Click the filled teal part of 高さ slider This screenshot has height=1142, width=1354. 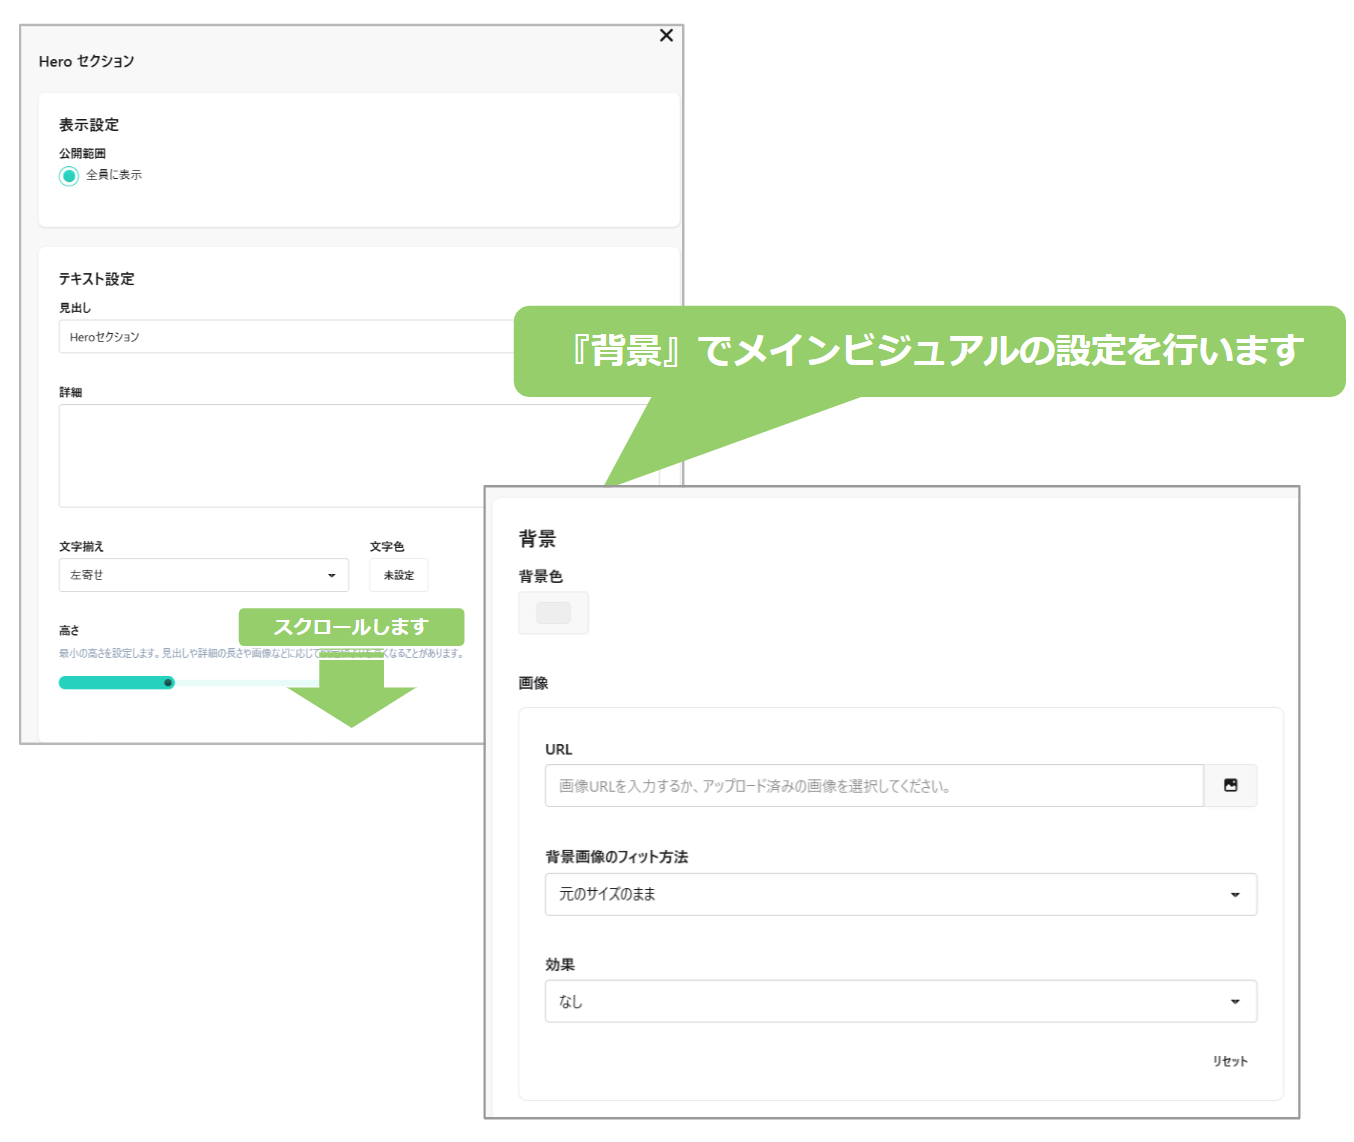[x=110, y=683]
